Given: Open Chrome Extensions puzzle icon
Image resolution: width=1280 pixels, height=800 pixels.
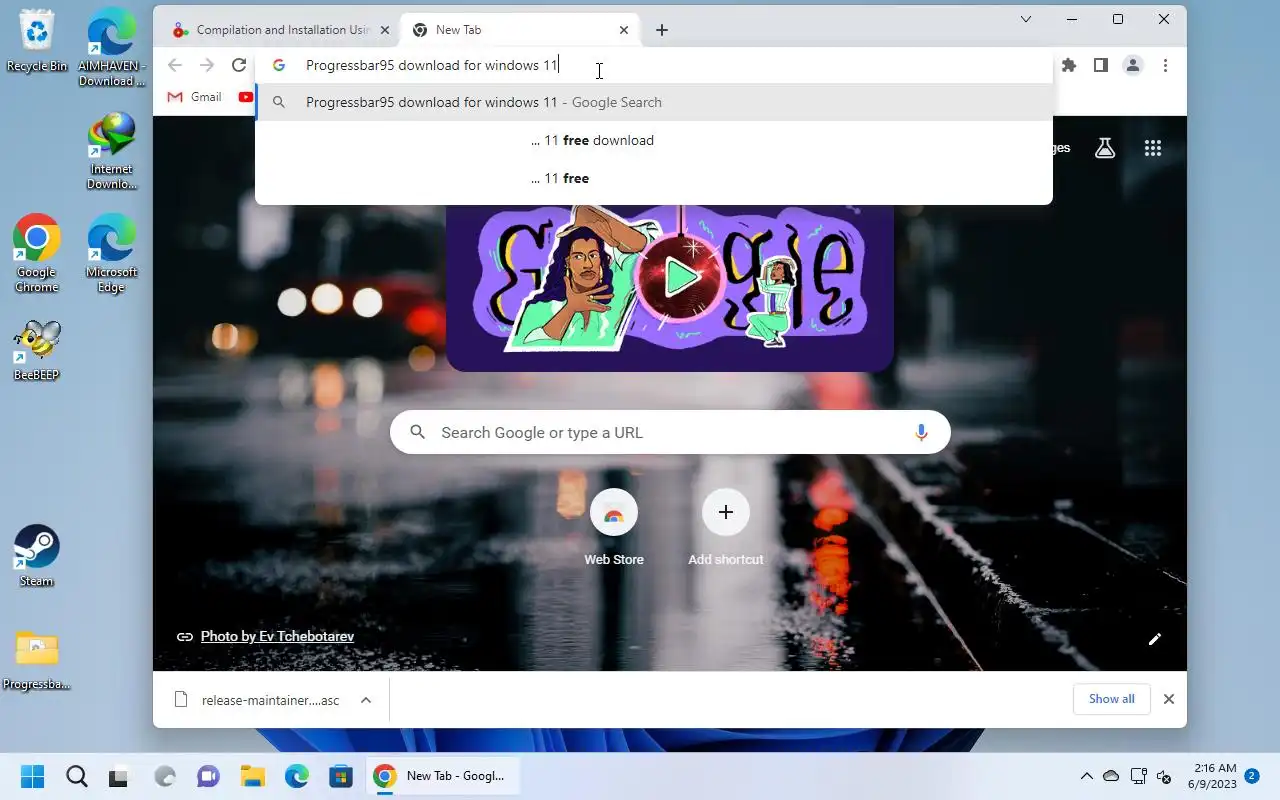Looking at the screenshot, I should (x=1069, y=65).
